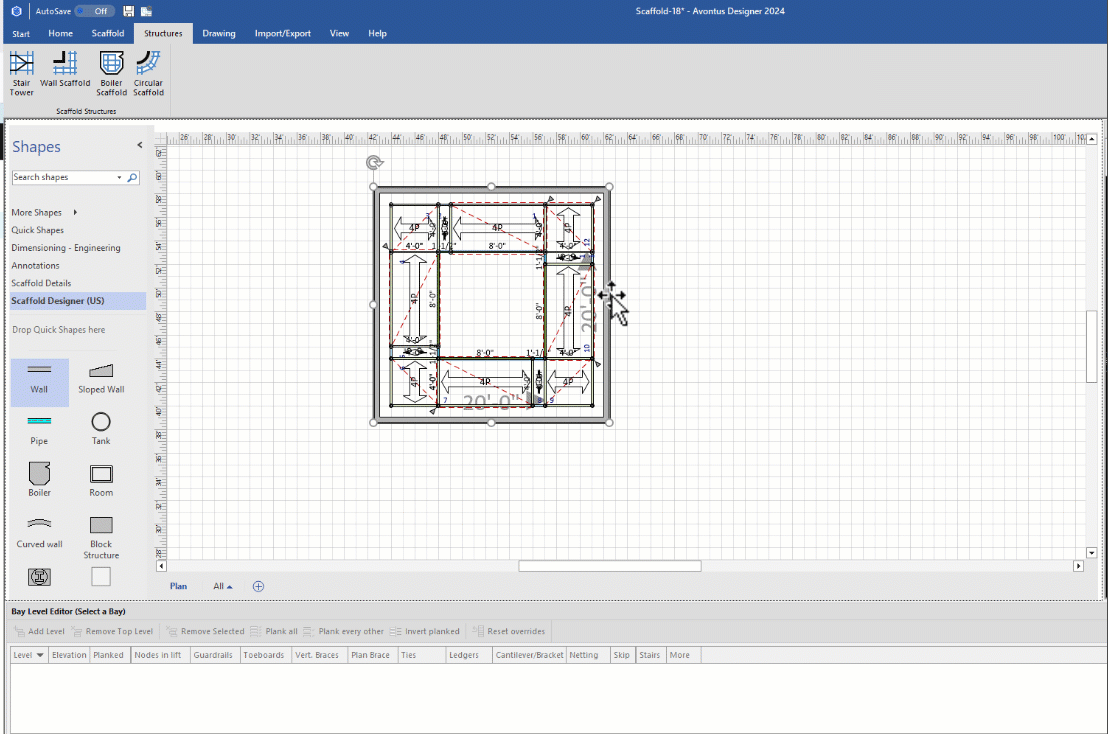The height and width of the screenshot is (734, 1108).
Task: Open the All pages list
Action: (x=222, y=586)
